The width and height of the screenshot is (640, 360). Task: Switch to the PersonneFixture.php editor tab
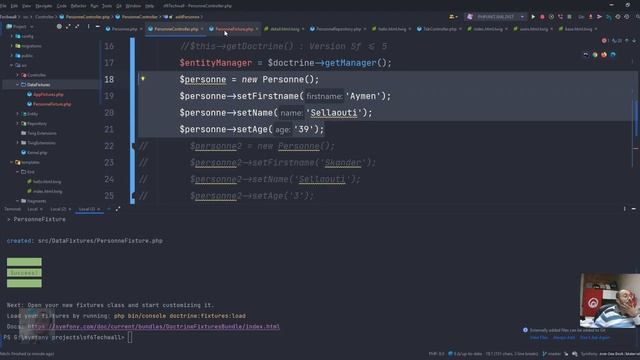(x=233, y=29)
